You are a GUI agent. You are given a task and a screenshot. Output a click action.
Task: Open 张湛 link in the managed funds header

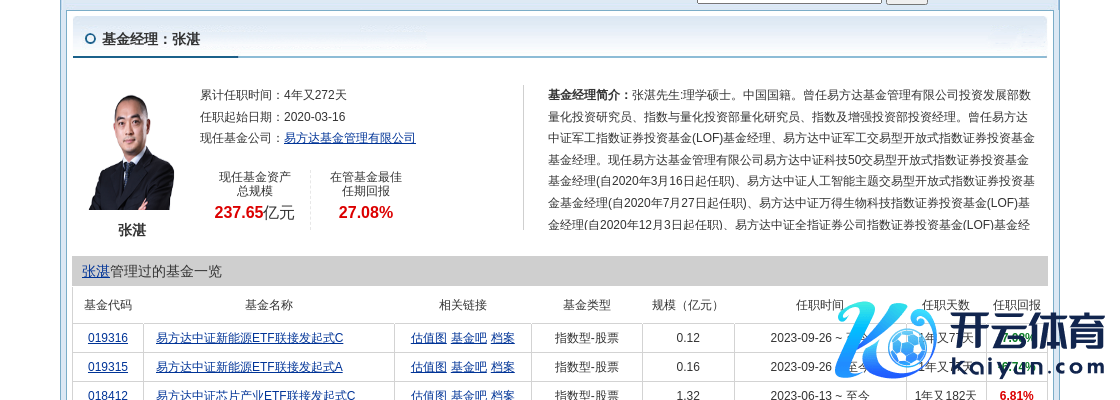95,271
